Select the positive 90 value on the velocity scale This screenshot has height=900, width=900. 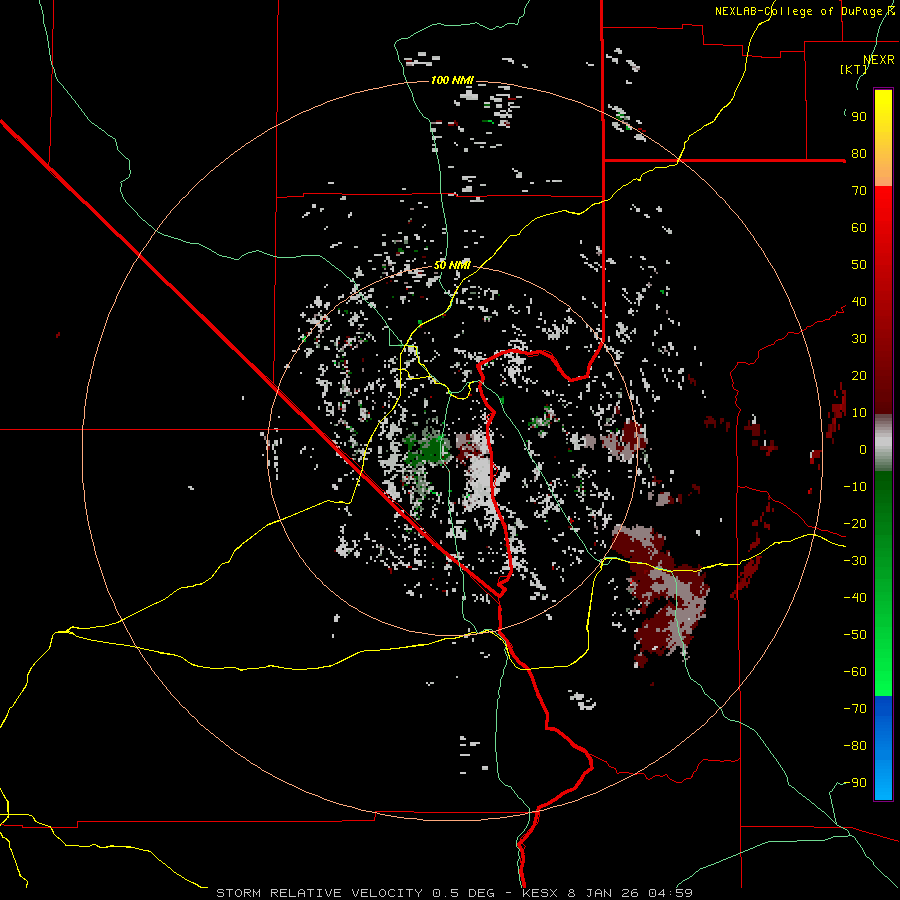[x=859, y=117]
